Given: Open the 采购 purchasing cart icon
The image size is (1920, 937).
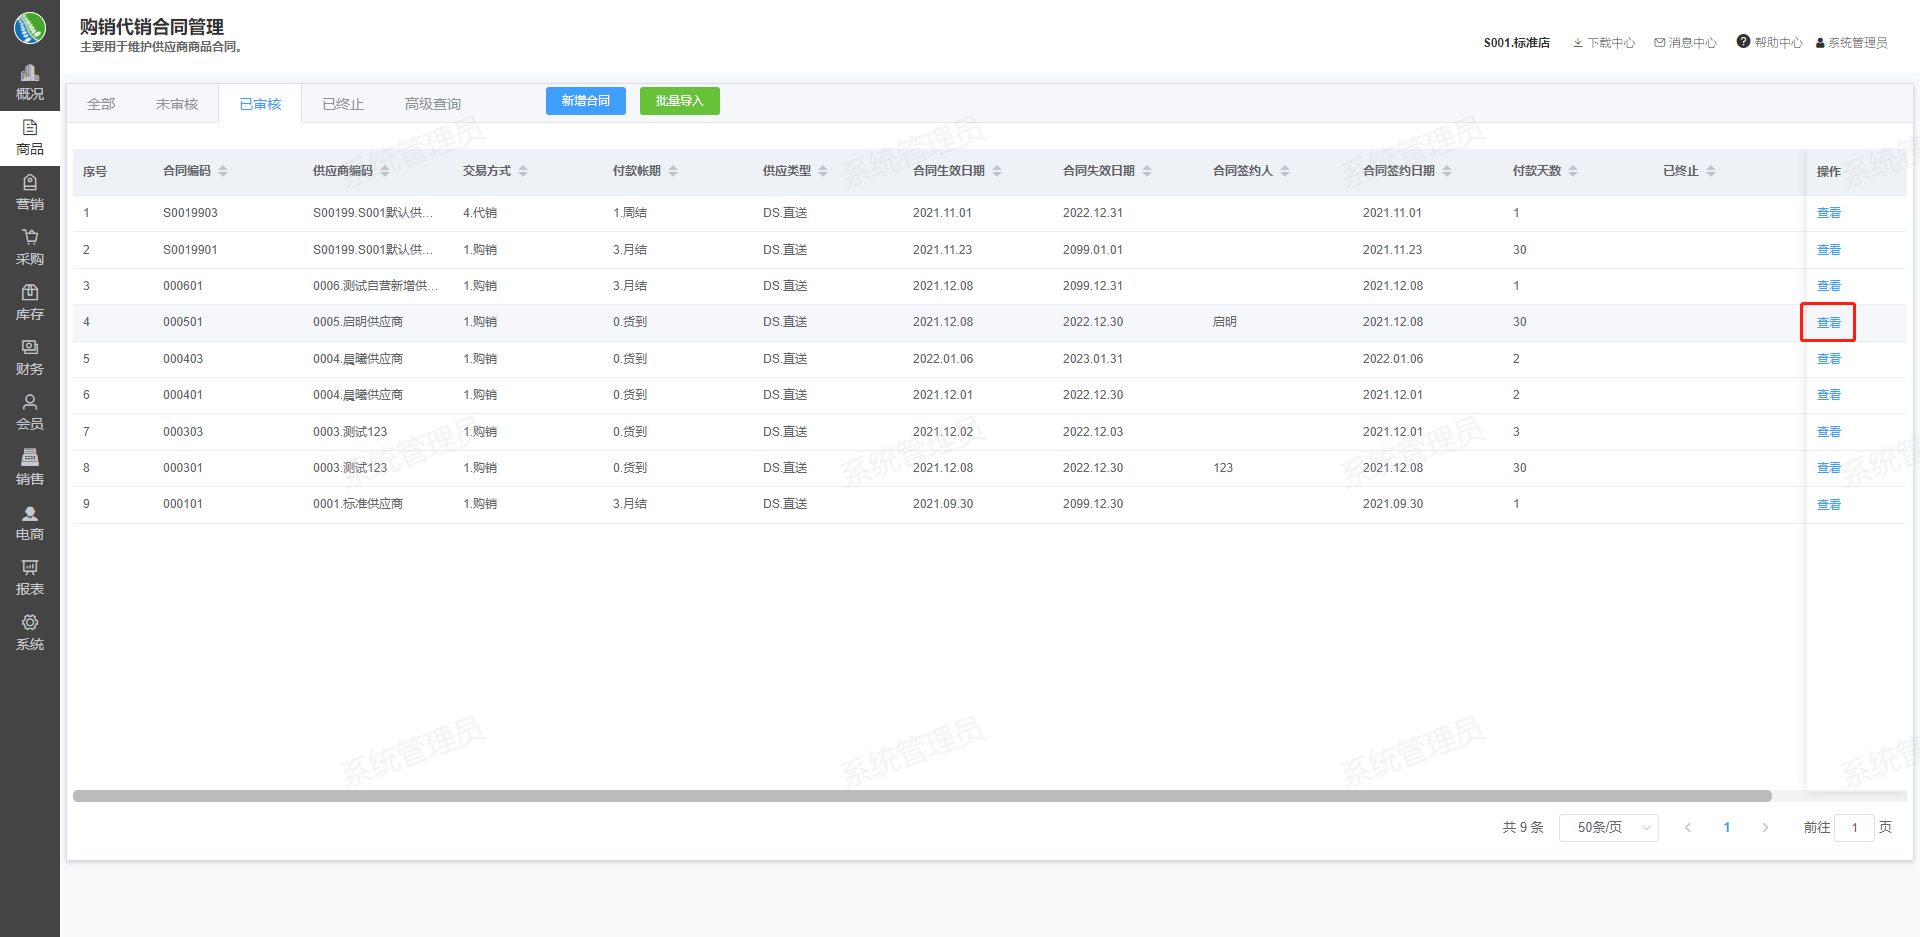Looking at the screenshot, I should click(30, 239).
